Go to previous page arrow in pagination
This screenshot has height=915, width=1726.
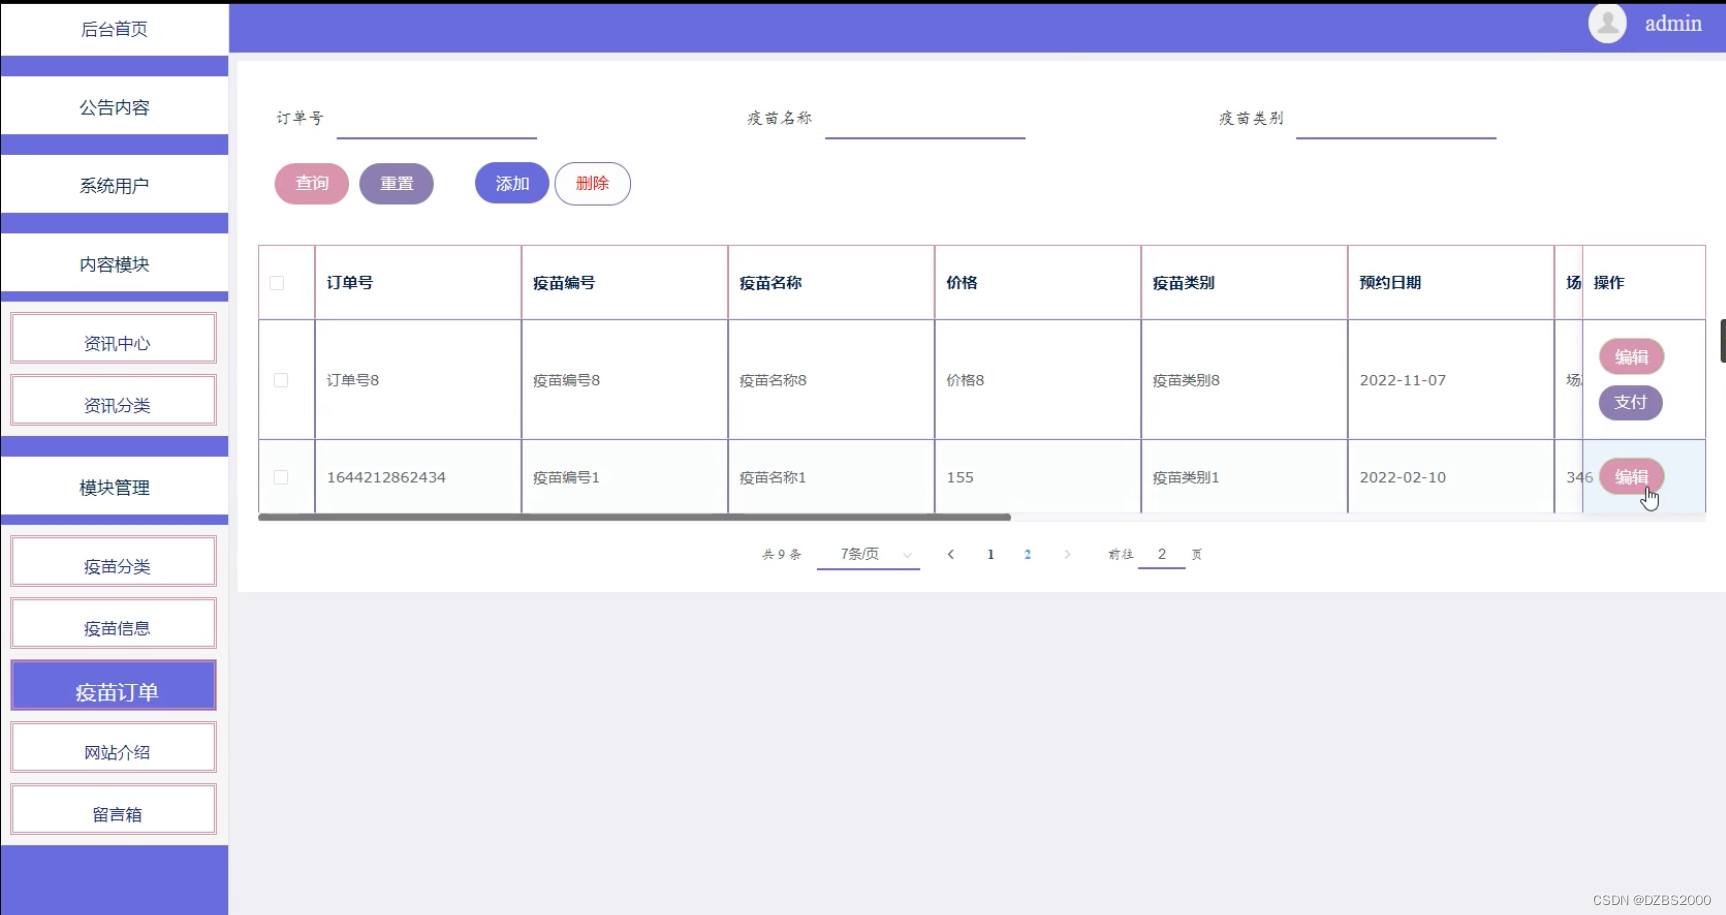click(x=951, y=554)
